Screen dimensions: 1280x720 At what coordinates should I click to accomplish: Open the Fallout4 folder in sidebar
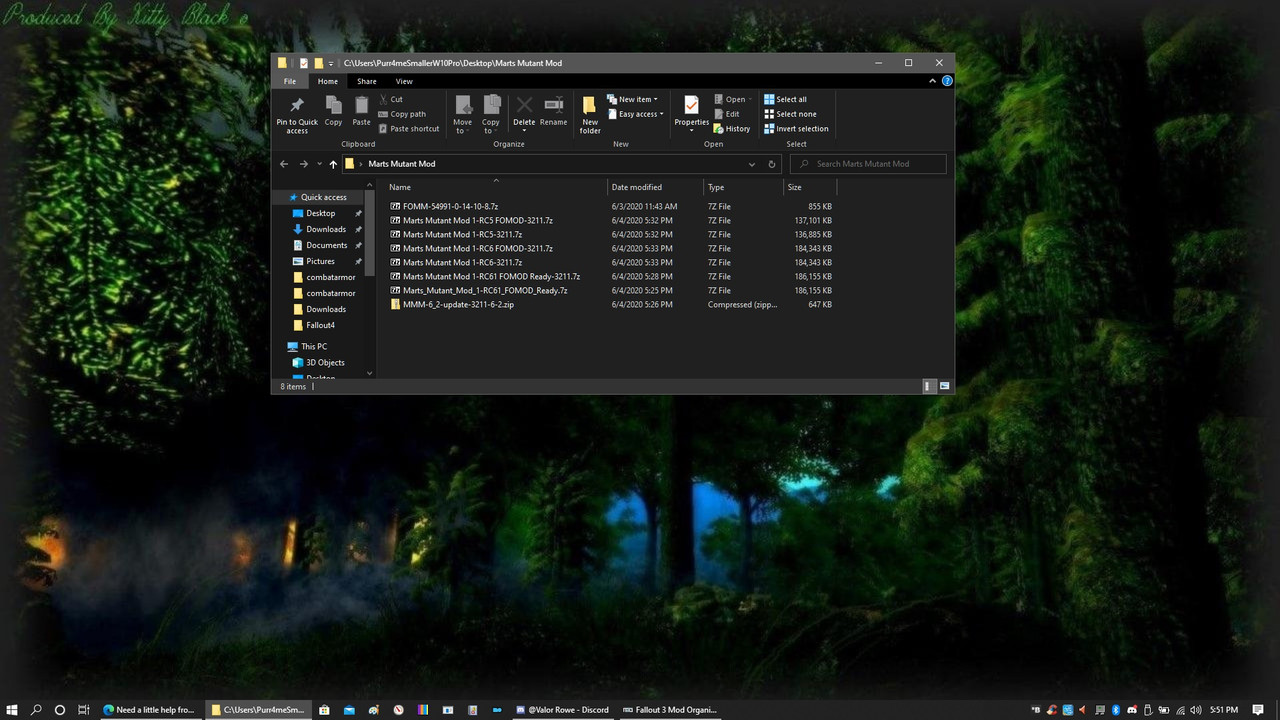320,325
